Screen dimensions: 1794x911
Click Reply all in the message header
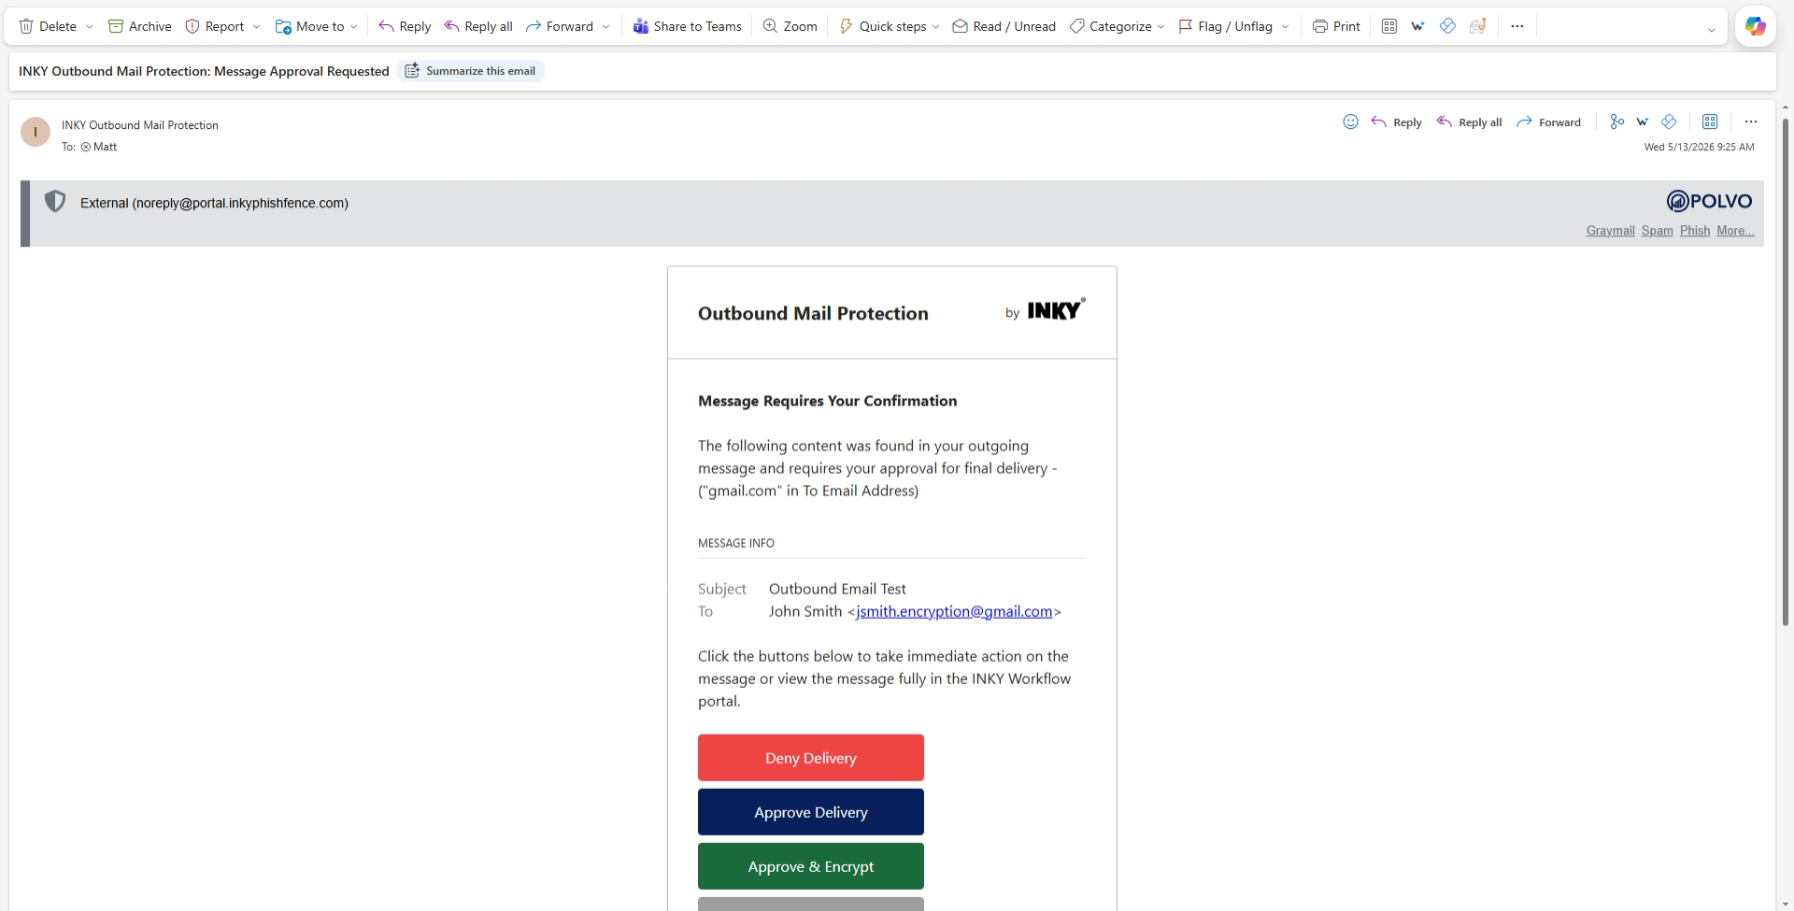1469,122
